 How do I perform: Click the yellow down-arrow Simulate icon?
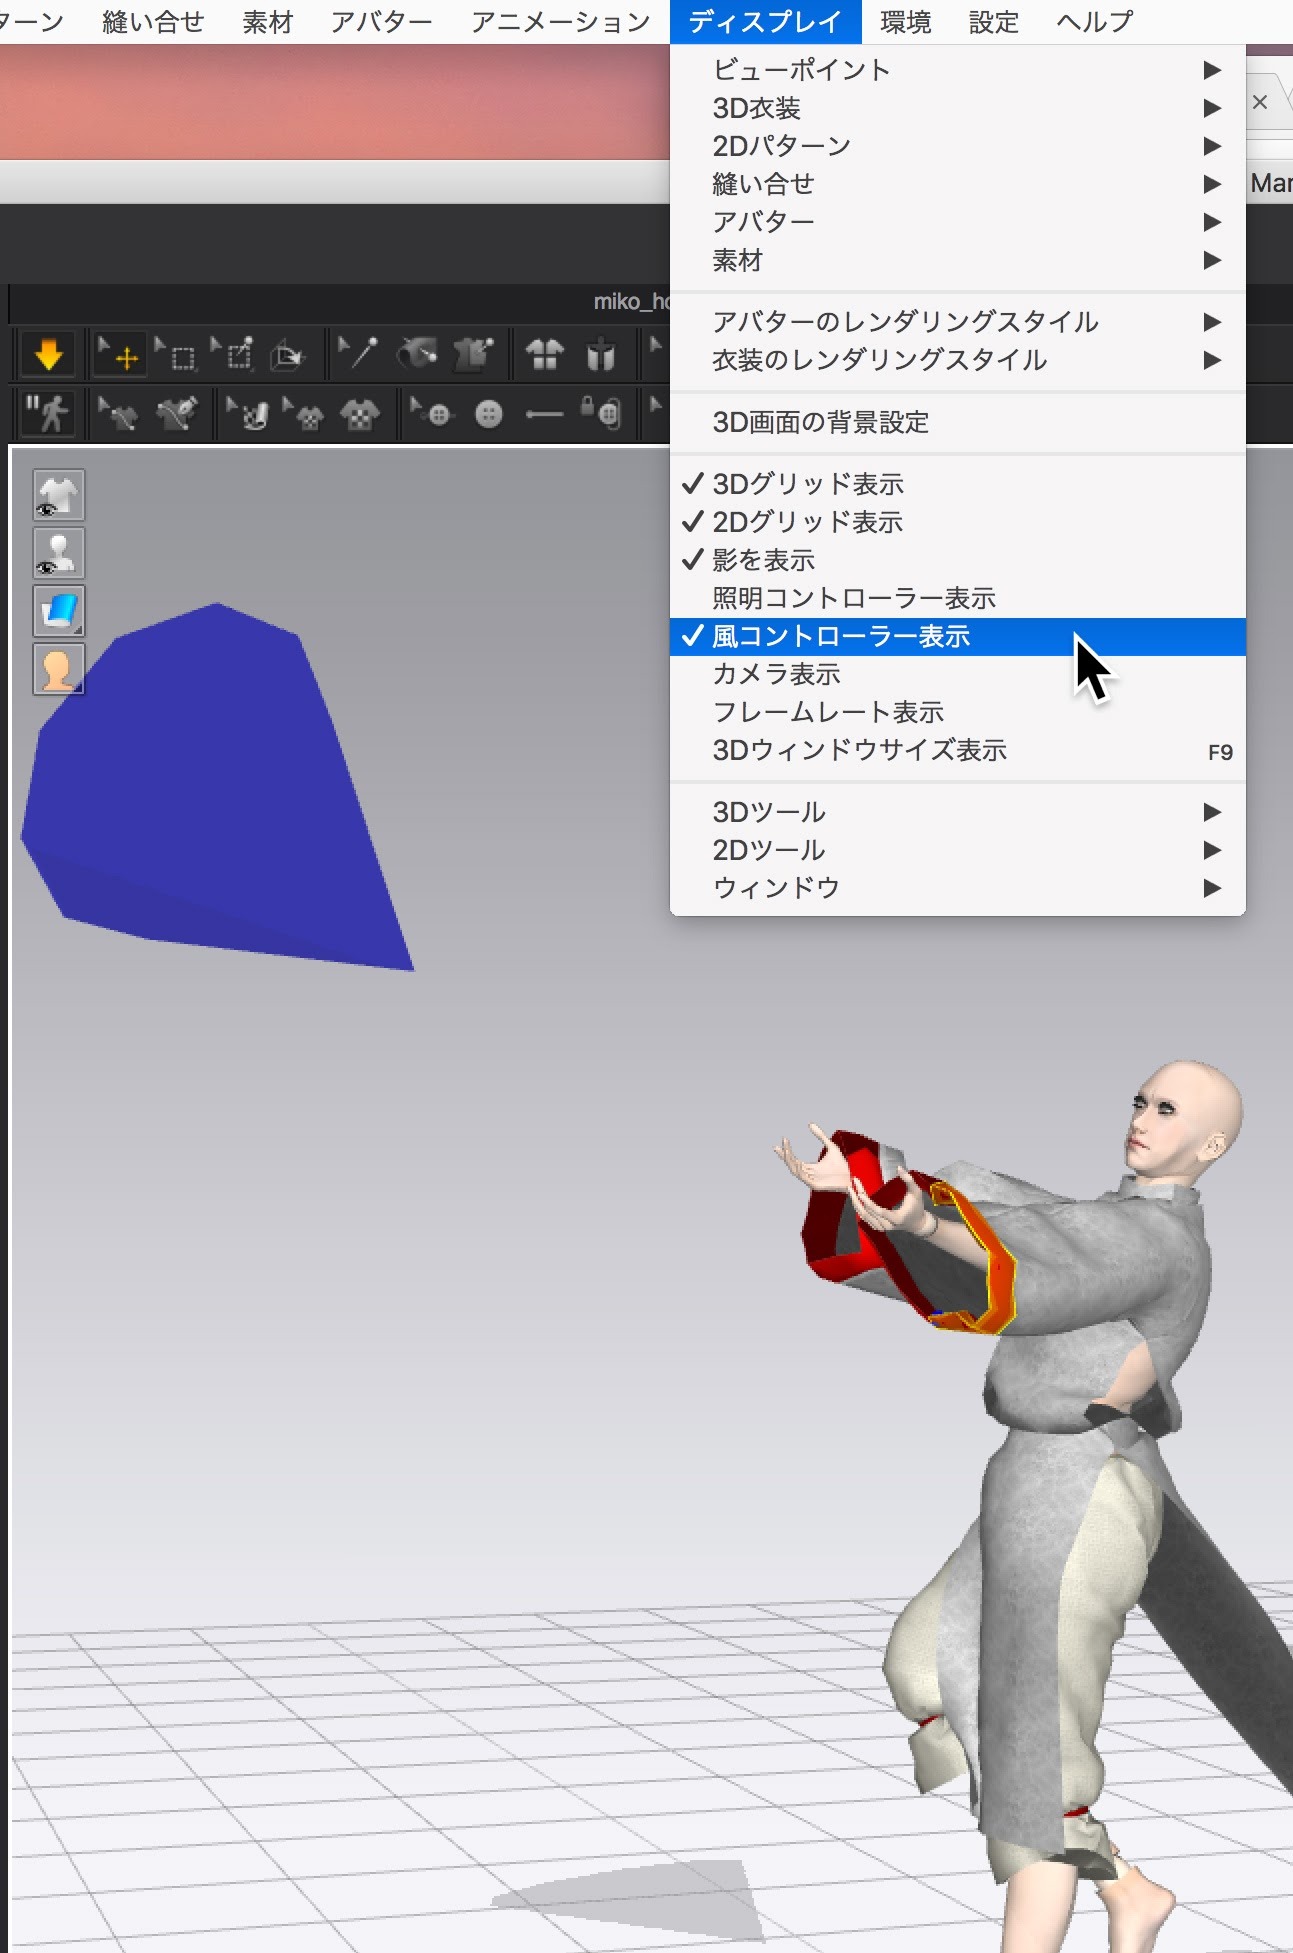(48, 355)
